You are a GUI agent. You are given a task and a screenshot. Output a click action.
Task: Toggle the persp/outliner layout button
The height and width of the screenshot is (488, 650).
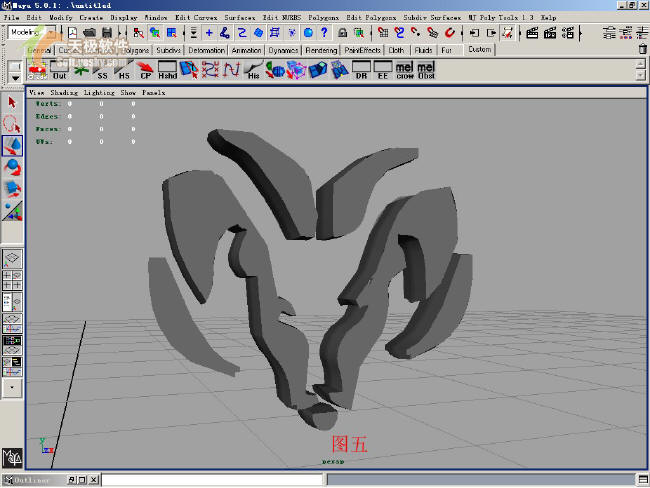[x=12, y=301]
